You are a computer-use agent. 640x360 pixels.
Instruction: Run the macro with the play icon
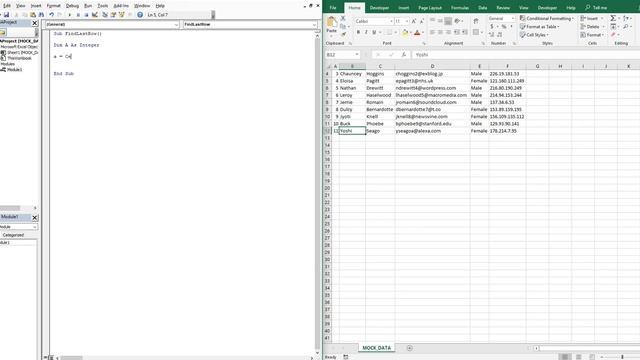pyautogui.click(x=69, y=15)
